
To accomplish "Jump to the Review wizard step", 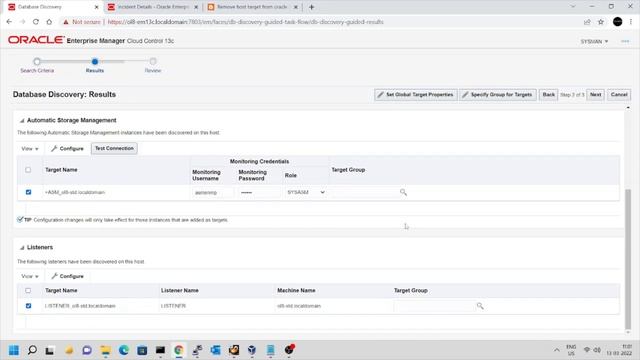I will click(153, 65).
